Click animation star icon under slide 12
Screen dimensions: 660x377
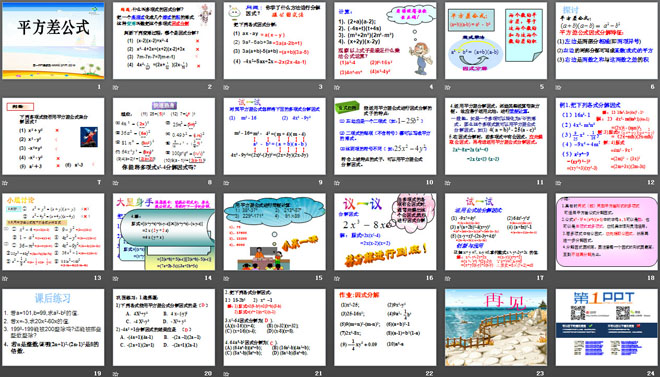(x=559, y=183)
